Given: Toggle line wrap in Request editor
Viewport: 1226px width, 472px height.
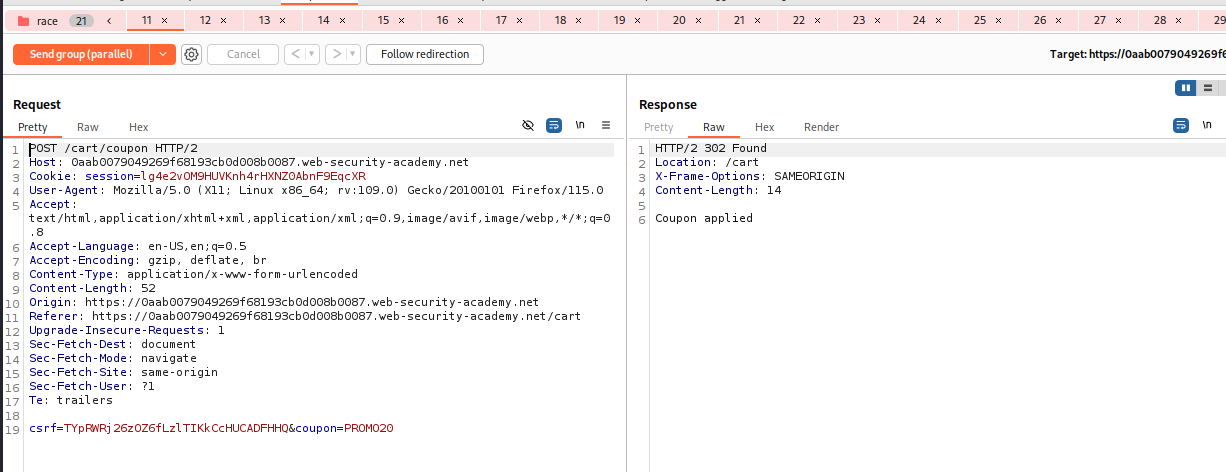Looking at the screenshot, I should (x=554, y=126).
